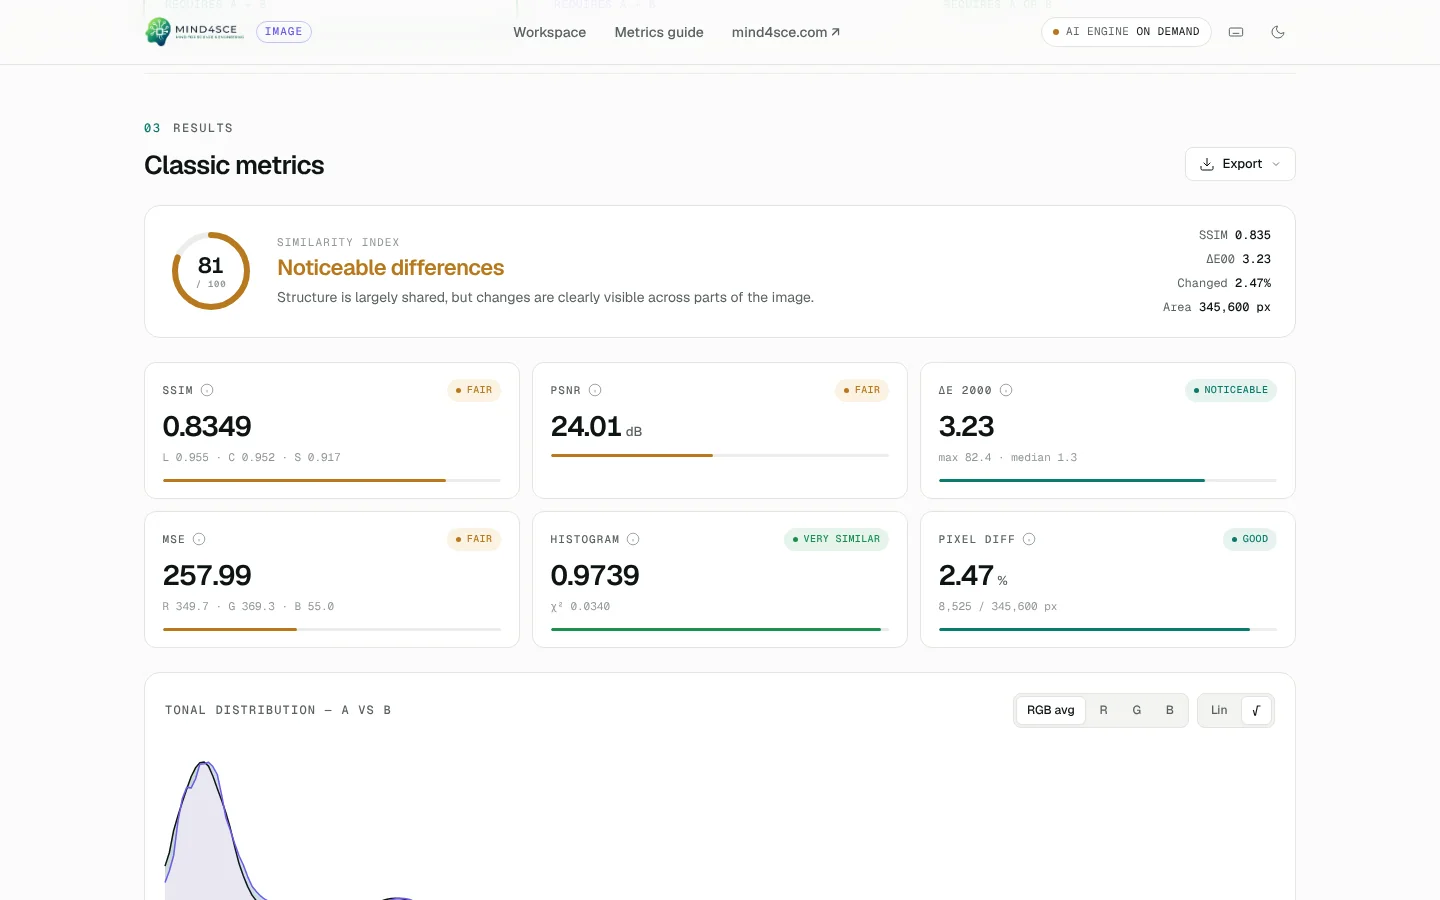Image resolution: width=1440 pixels, height=900 pixels.
Task: Click the "max 82.4 · median 1.3" text
Action: [1008, 458]
